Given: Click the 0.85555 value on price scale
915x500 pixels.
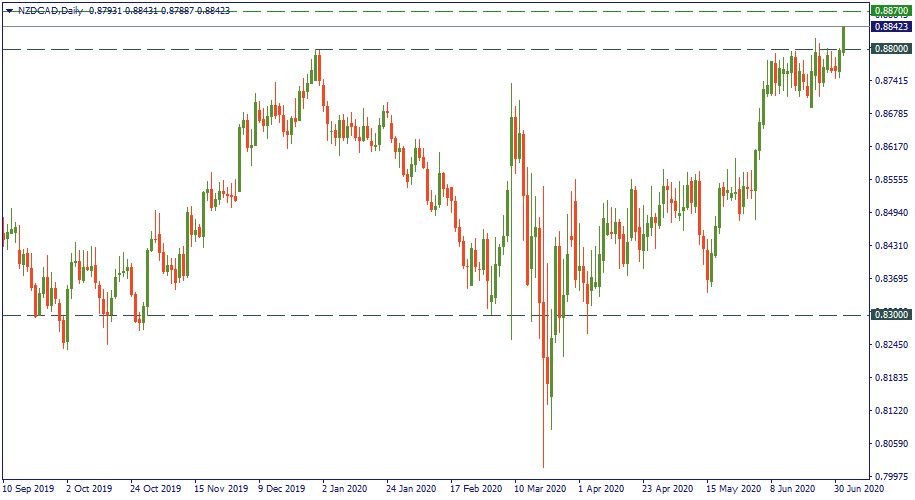Looking at the screenshot, I should tap(889, 180).
